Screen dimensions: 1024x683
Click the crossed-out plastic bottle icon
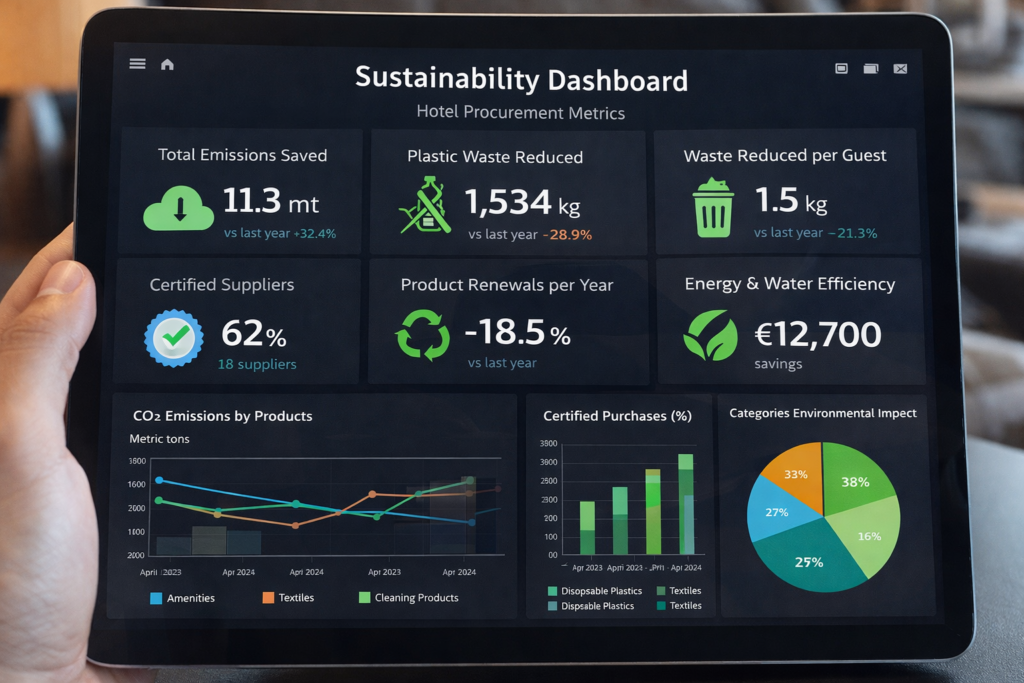[425, 205]
